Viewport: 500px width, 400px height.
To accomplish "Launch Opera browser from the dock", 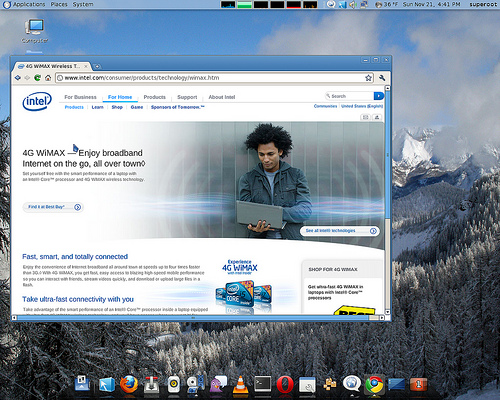I will tap(285, 385).
